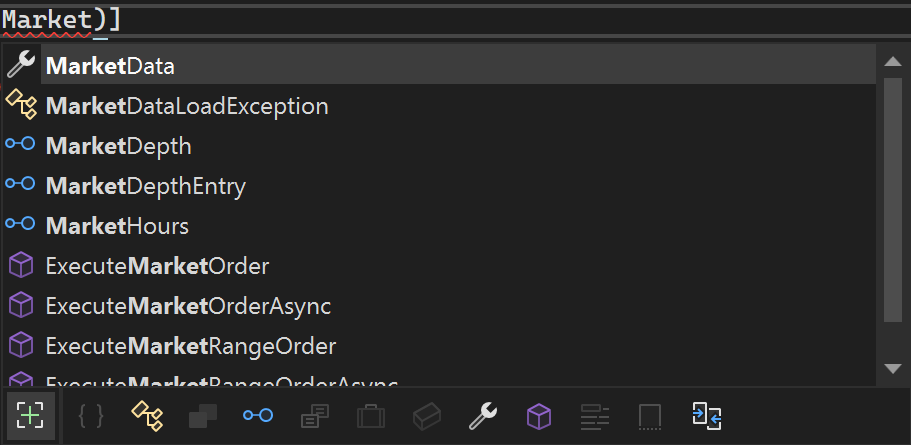The height and width of the screenshot is (445, 911).
Task: Click scrollbar up arrow in completion list
Action: (892, 61)
